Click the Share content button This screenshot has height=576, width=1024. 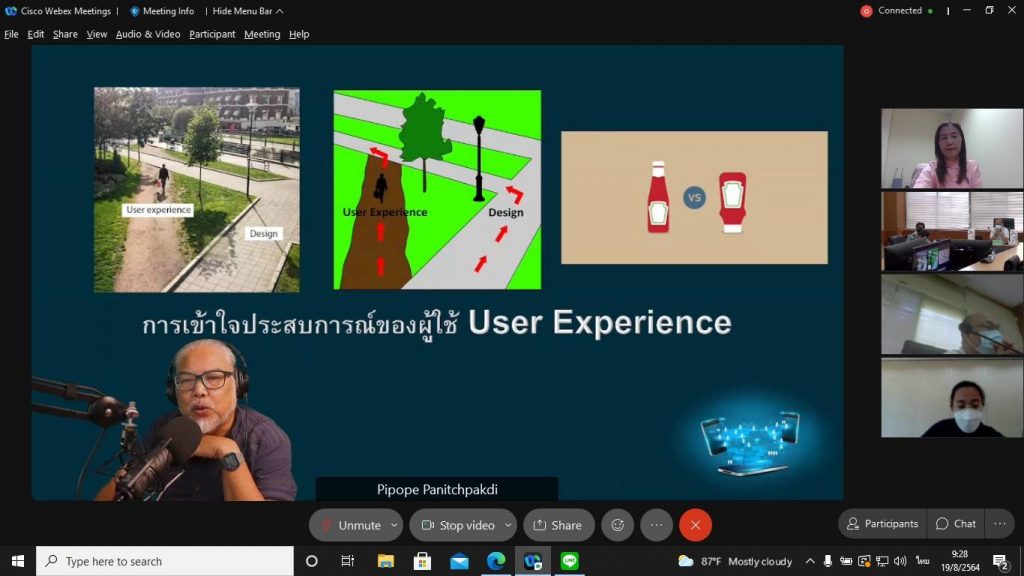[558, 525]
